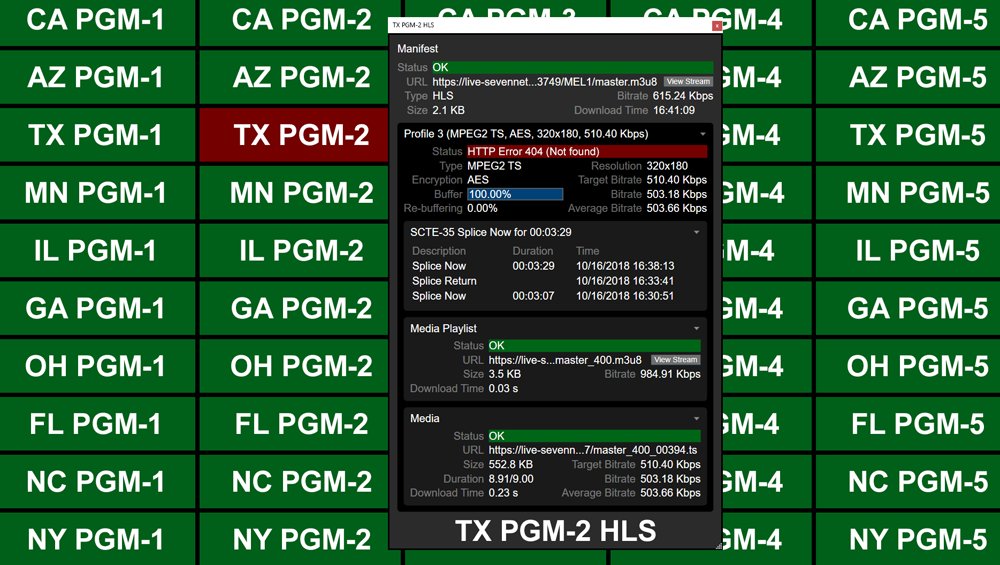Select the AZ PGM-1 tile
This screenshot has height=565, width=1000.
(x=97, y=77)
